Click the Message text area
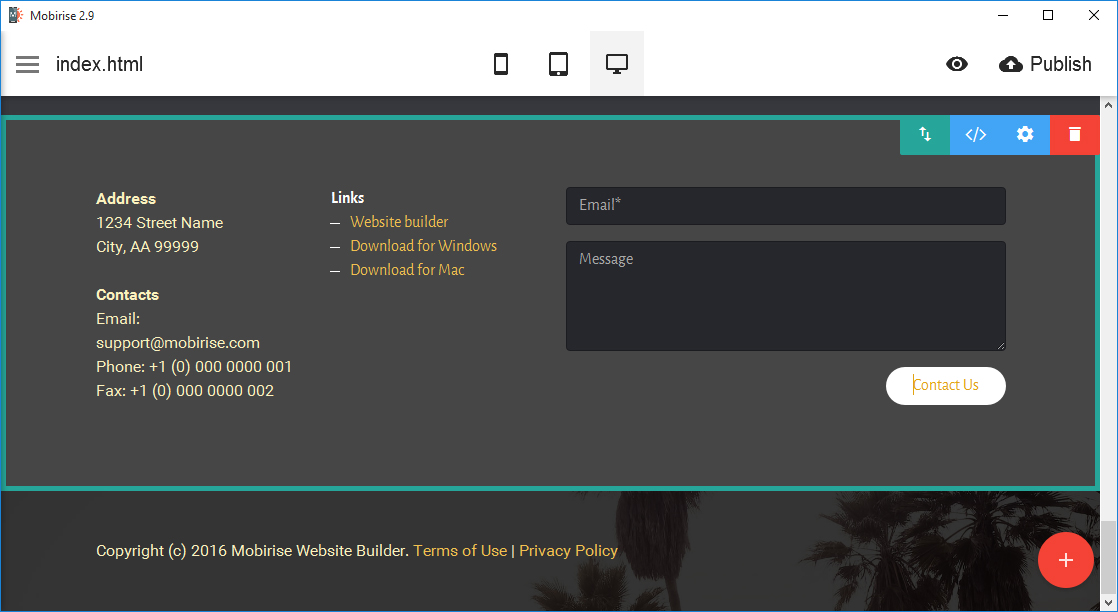 (786, 296)
